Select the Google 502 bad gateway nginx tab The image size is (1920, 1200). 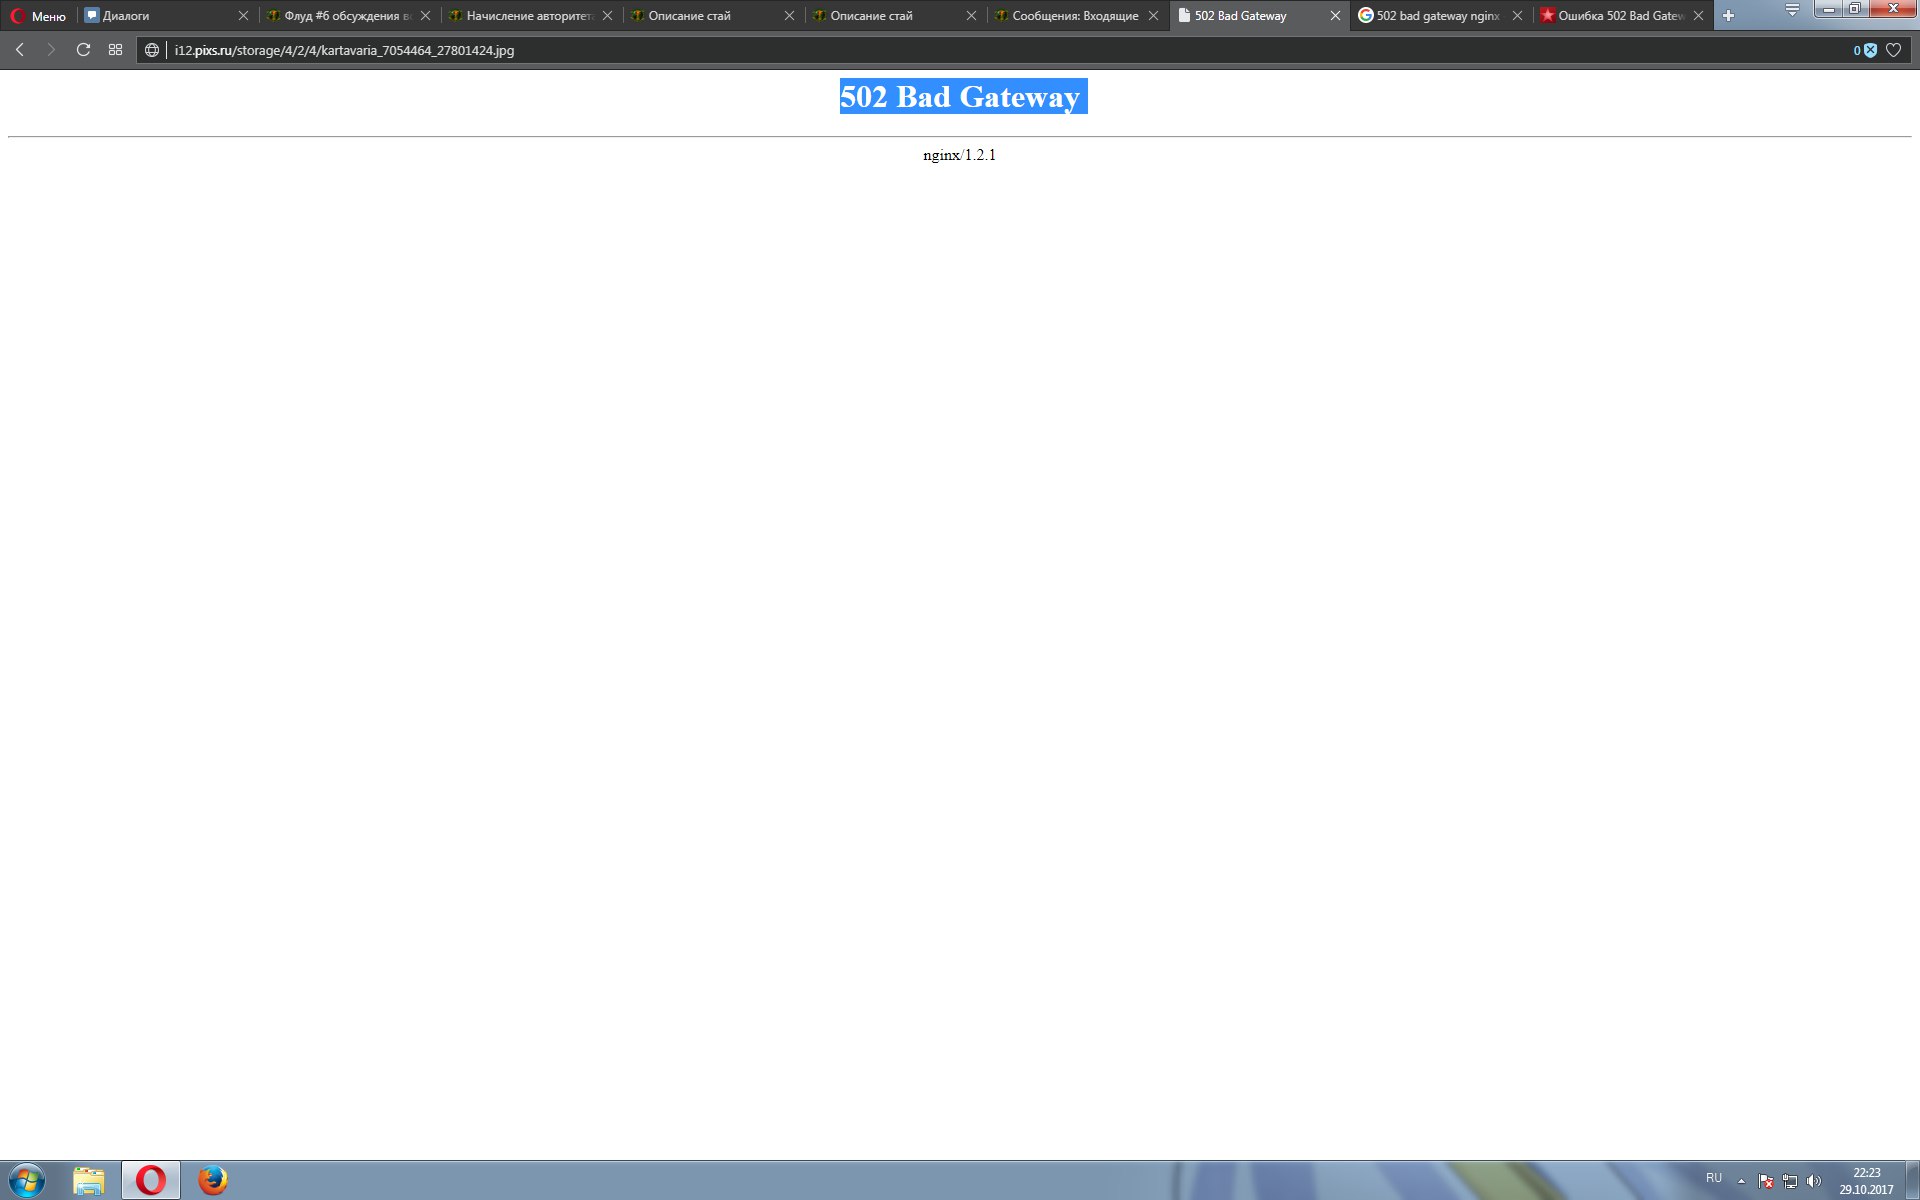(1440, 16)
